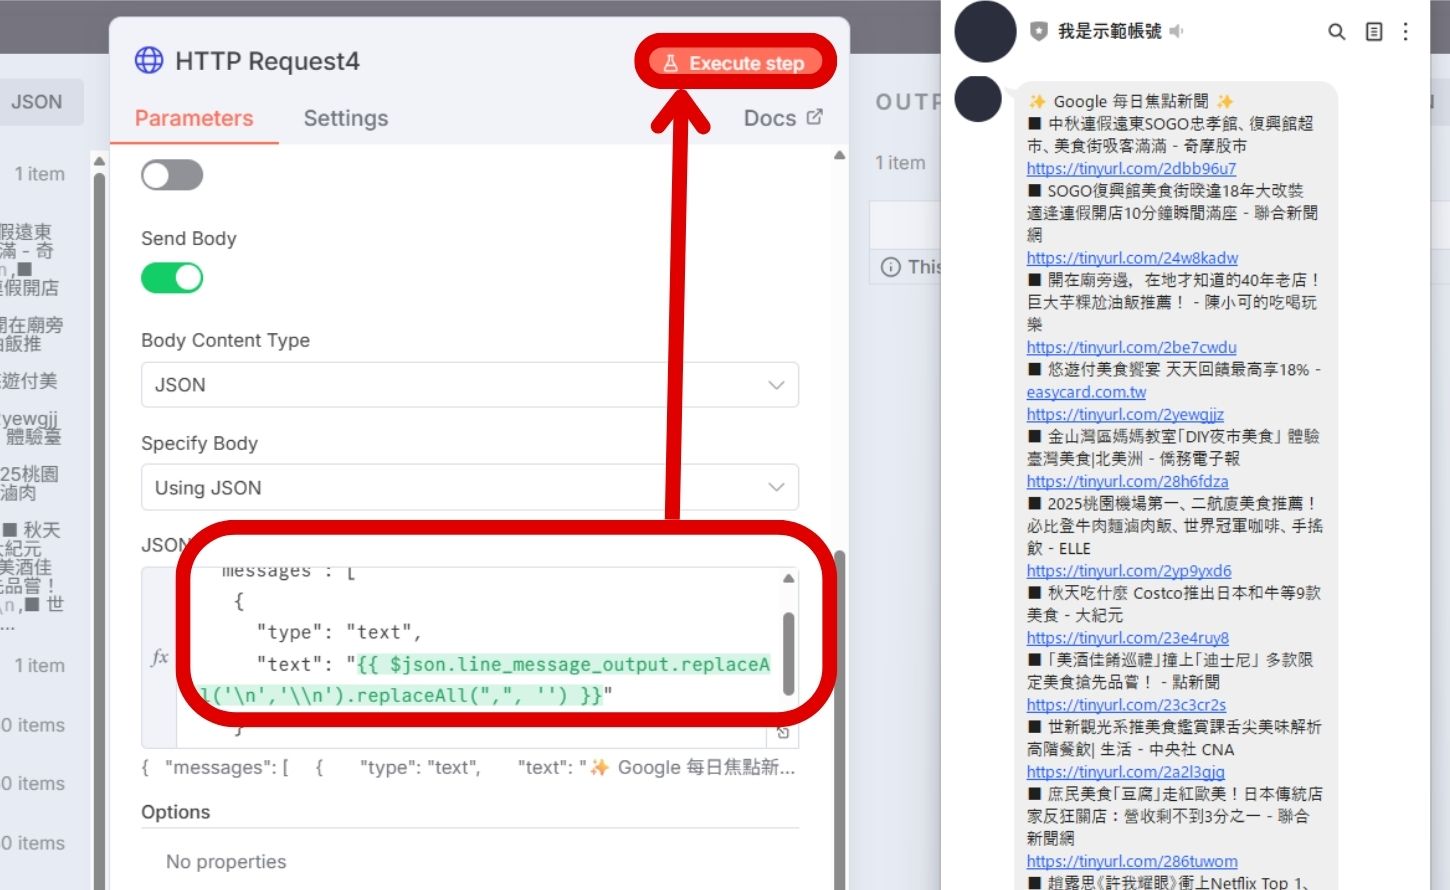Image resolution: width=1450 pixels, height=890 pixels.
Task: Open search in the LINE chat header
Action: click(1336, 31)
